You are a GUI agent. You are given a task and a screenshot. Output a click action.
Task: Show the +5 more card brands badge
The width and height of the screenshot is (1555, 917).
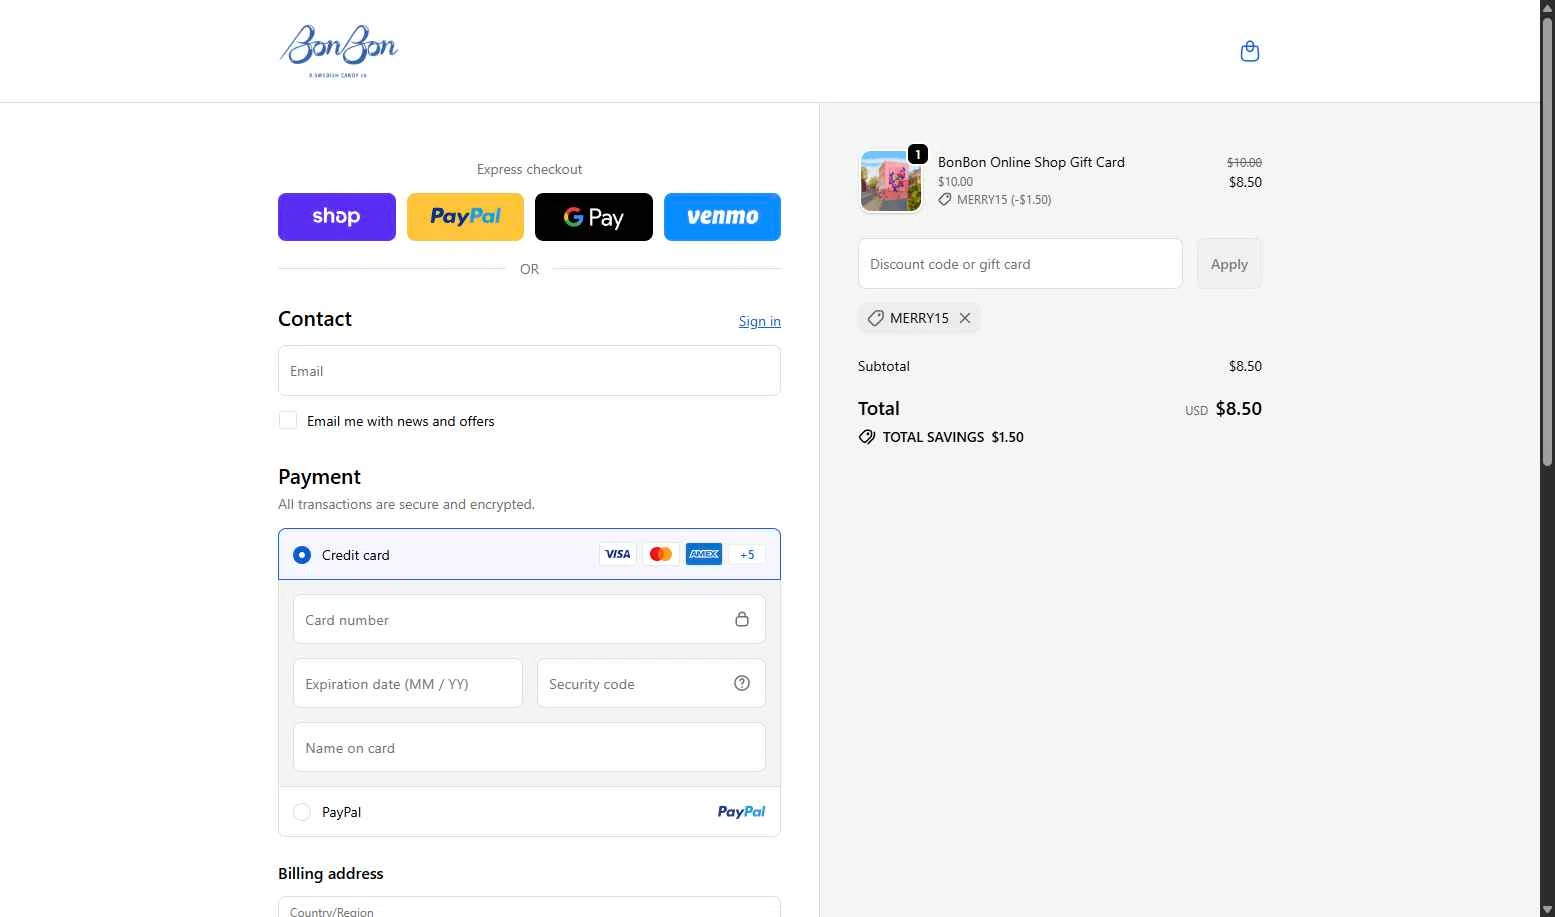747,554
